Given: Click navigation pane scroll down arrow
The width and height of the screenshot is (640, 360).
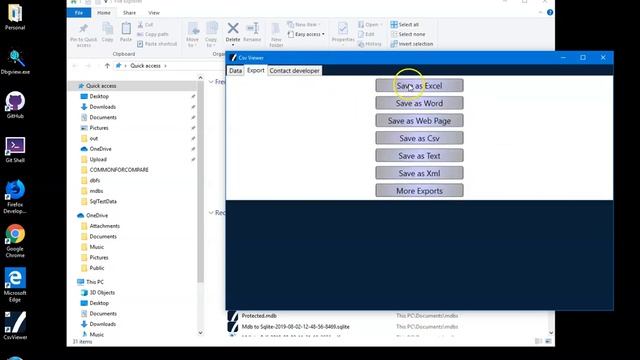Looking at the screenshot, I should 200,333.
